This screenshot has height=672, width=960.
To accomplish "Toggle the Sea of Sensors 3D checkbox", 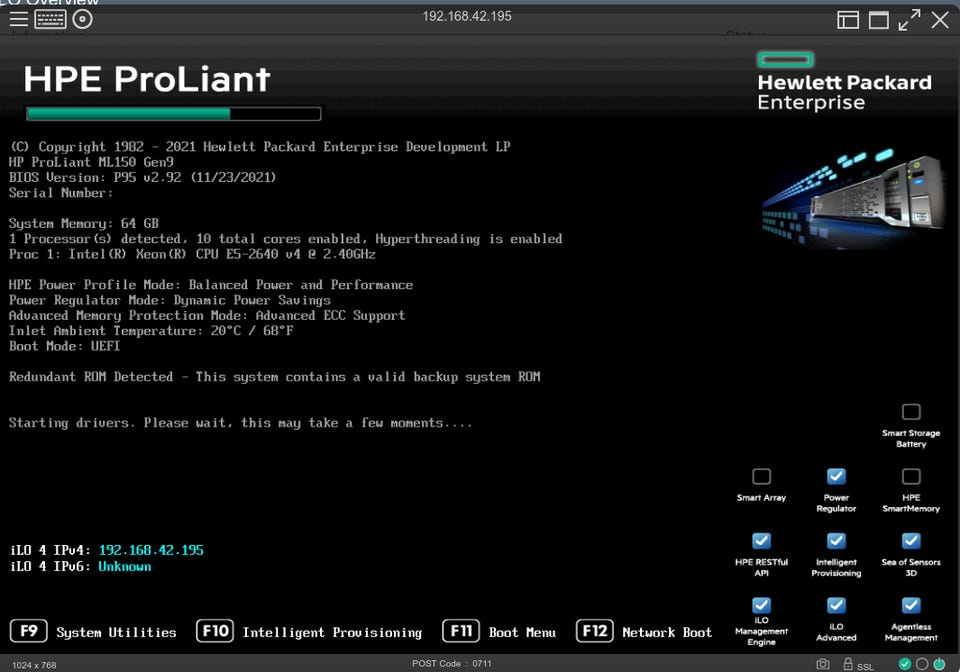I will tap(911, 541).
